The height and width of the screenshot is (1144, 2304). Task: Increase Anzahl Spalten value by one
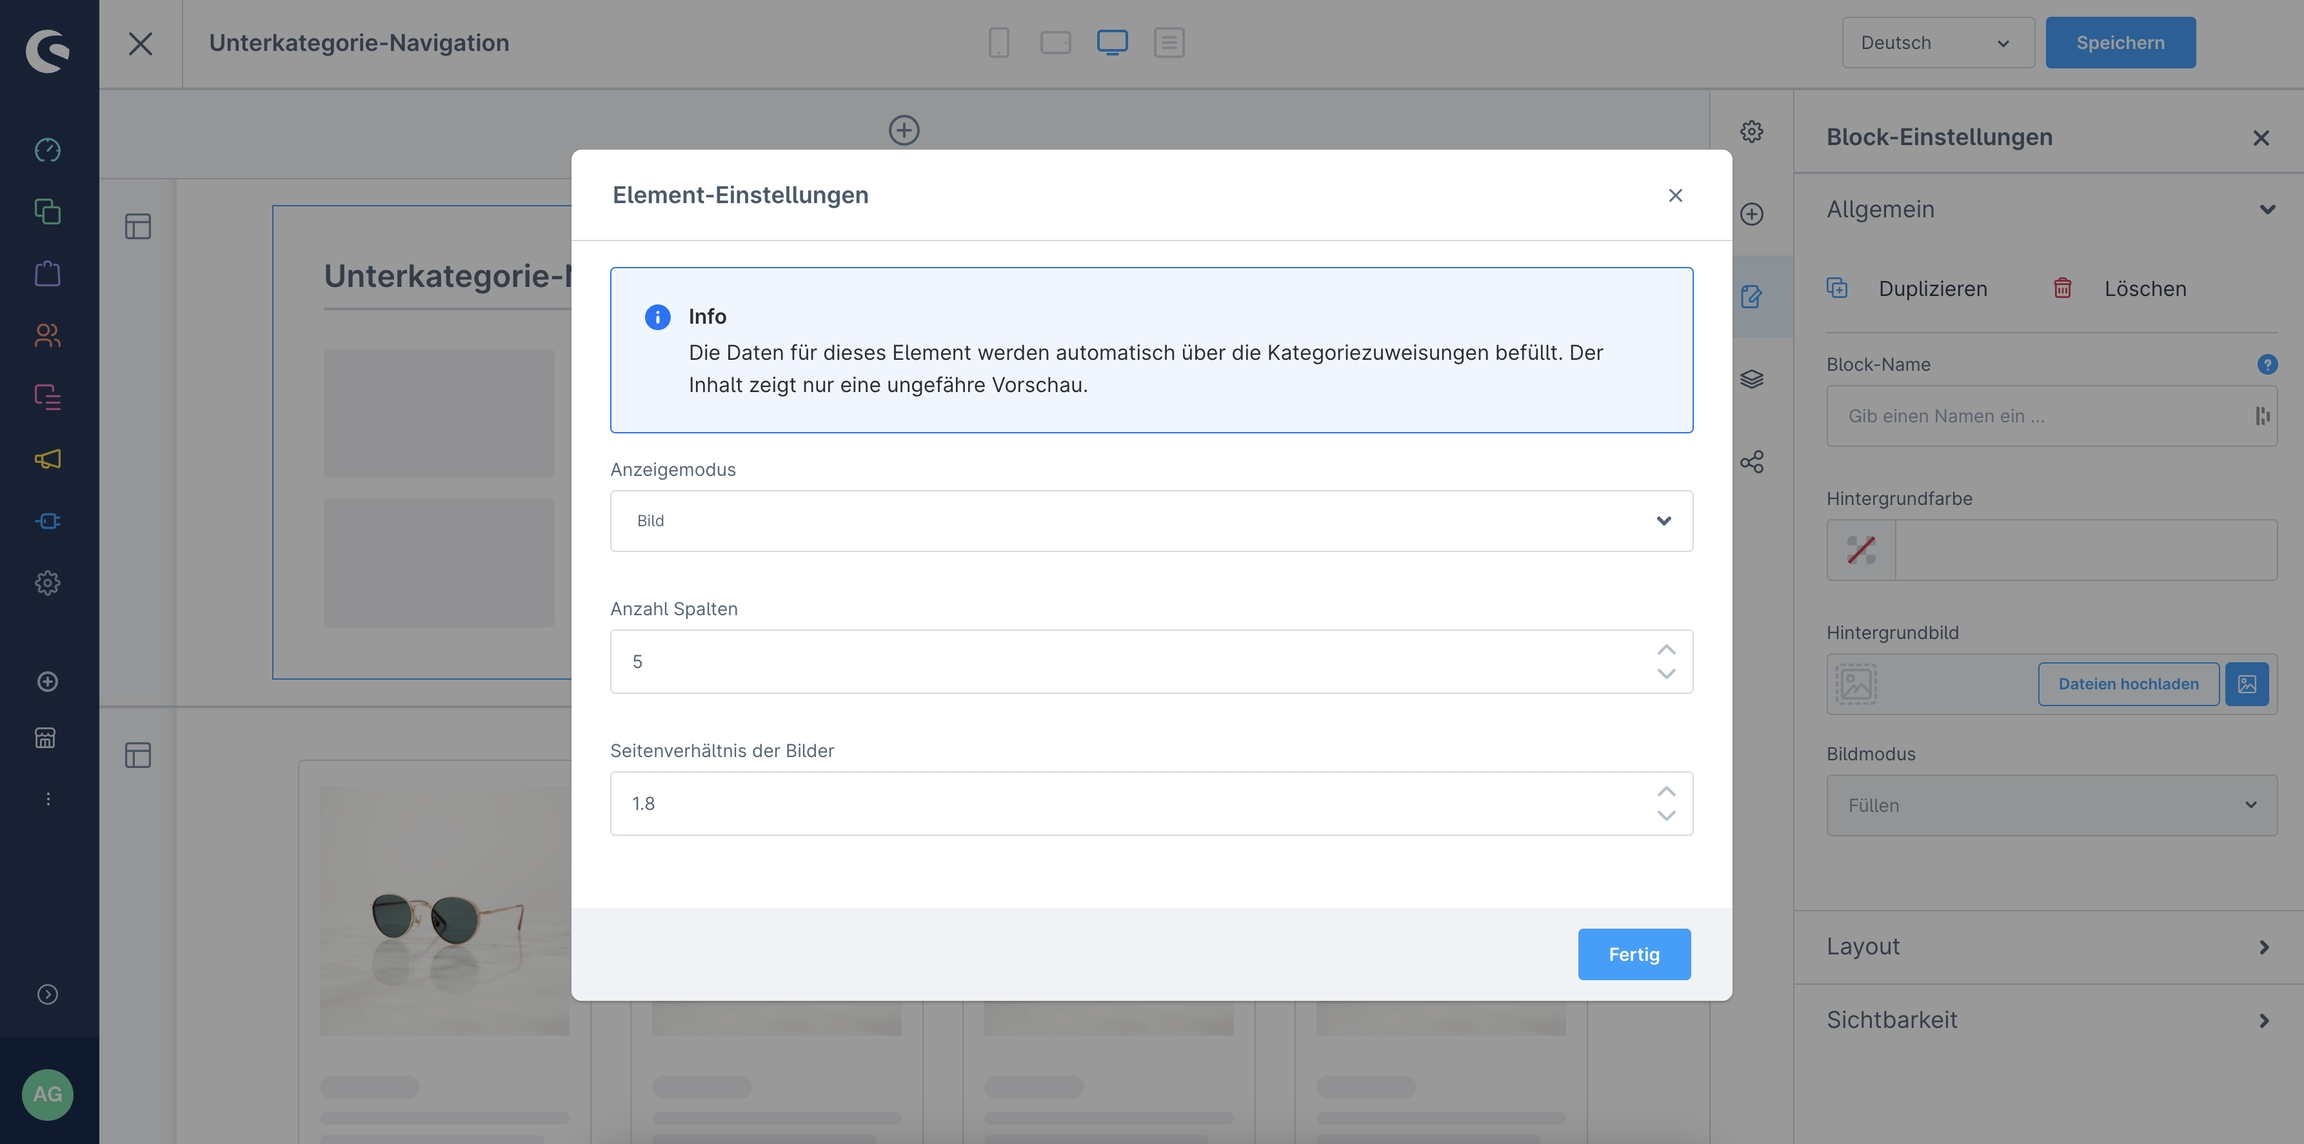[x=1666, y=650]
